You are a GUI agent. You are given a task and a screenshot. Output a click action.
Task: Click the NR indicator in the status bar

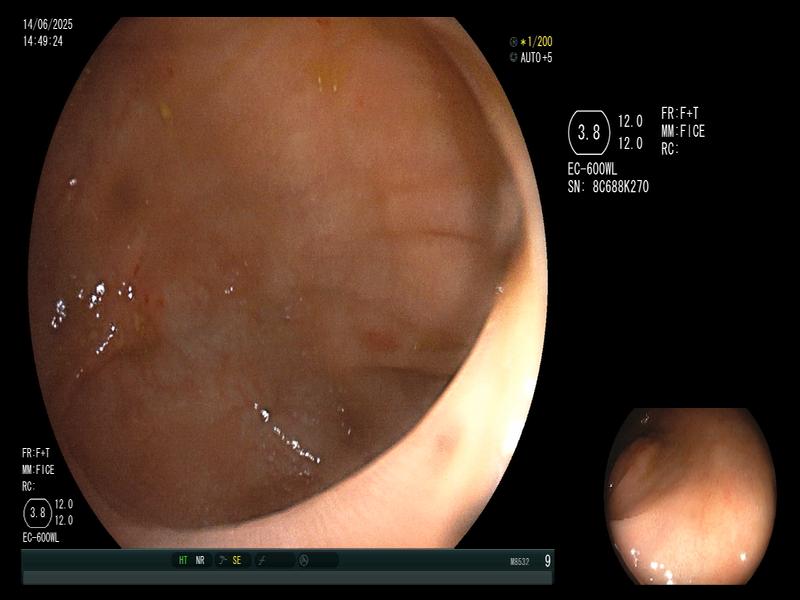point(200,560)
